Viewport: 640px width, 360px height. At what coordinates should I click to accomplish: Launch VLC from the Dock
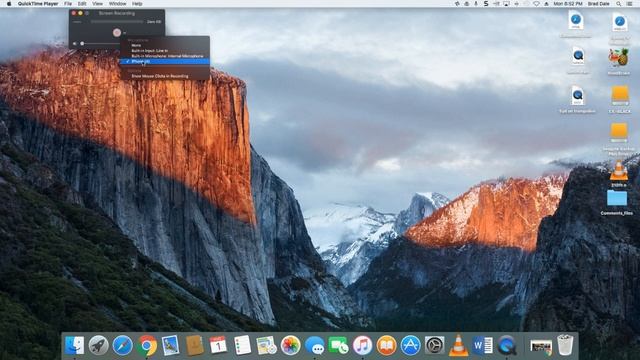[x=458, y=345]
